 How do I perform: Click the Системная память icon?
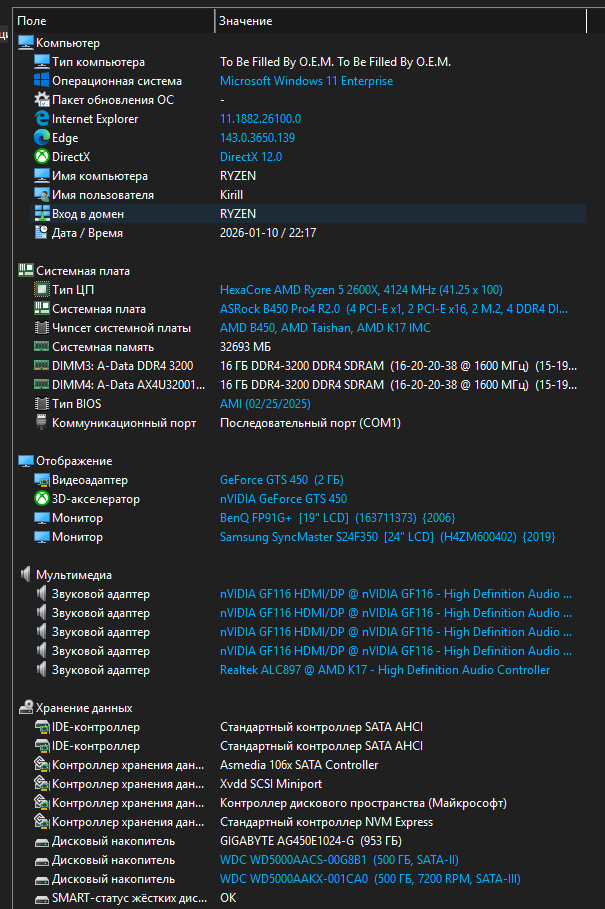click(x=42, y=347)
